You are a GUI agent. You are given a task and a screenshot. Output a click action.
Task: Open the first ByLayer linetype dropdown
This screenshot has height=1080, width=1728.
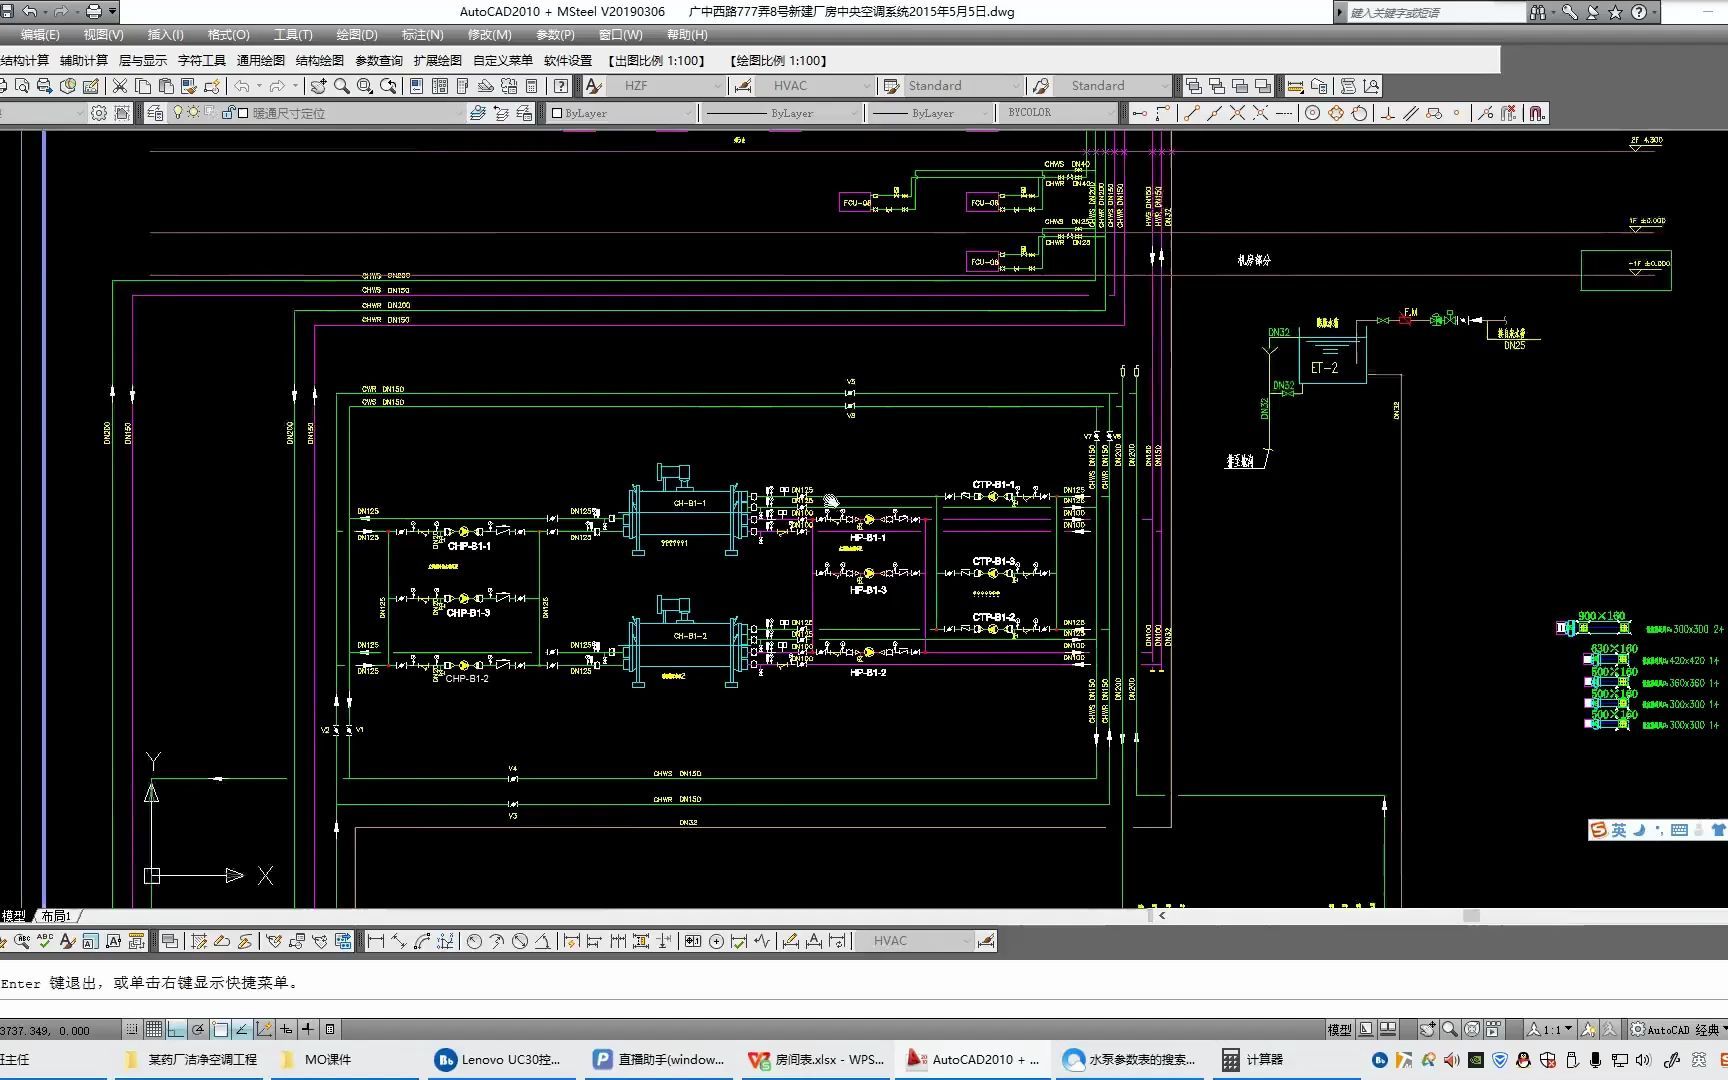tap(782, 113)
